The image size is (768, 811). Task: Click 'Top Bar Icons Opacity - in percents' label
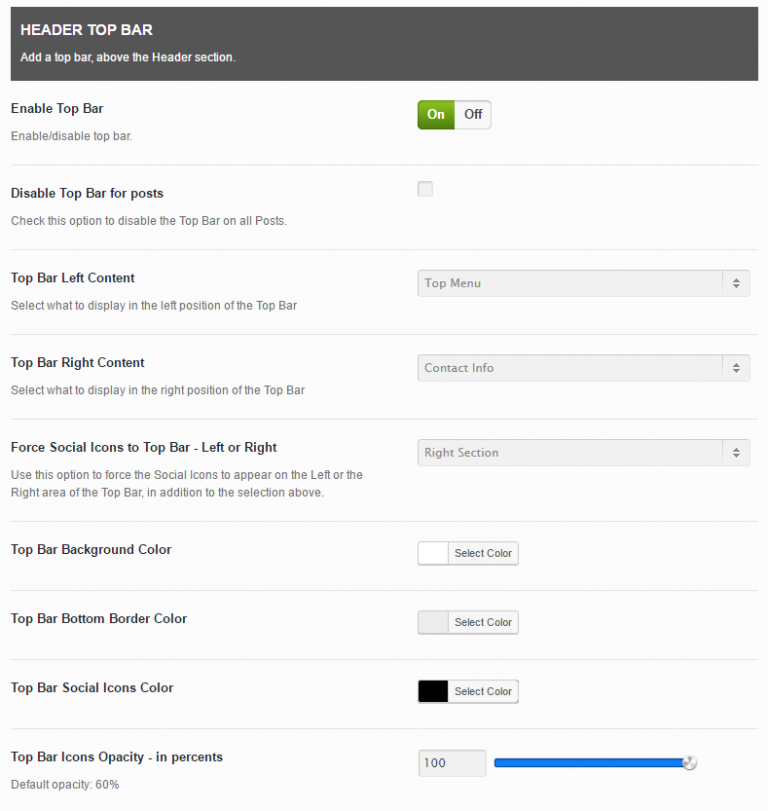coord(117,757)
